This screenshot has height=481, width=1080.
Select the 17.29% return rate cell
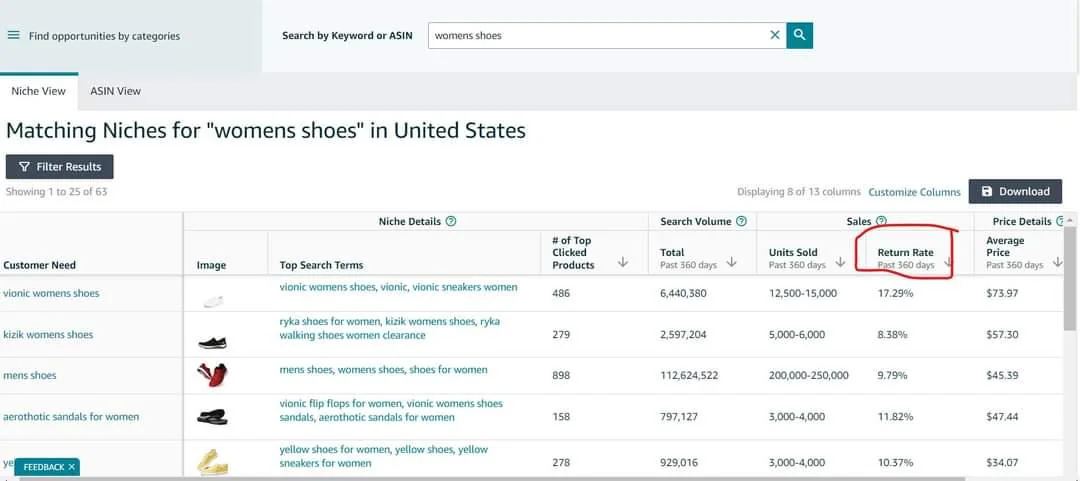[x=895, y=293]
